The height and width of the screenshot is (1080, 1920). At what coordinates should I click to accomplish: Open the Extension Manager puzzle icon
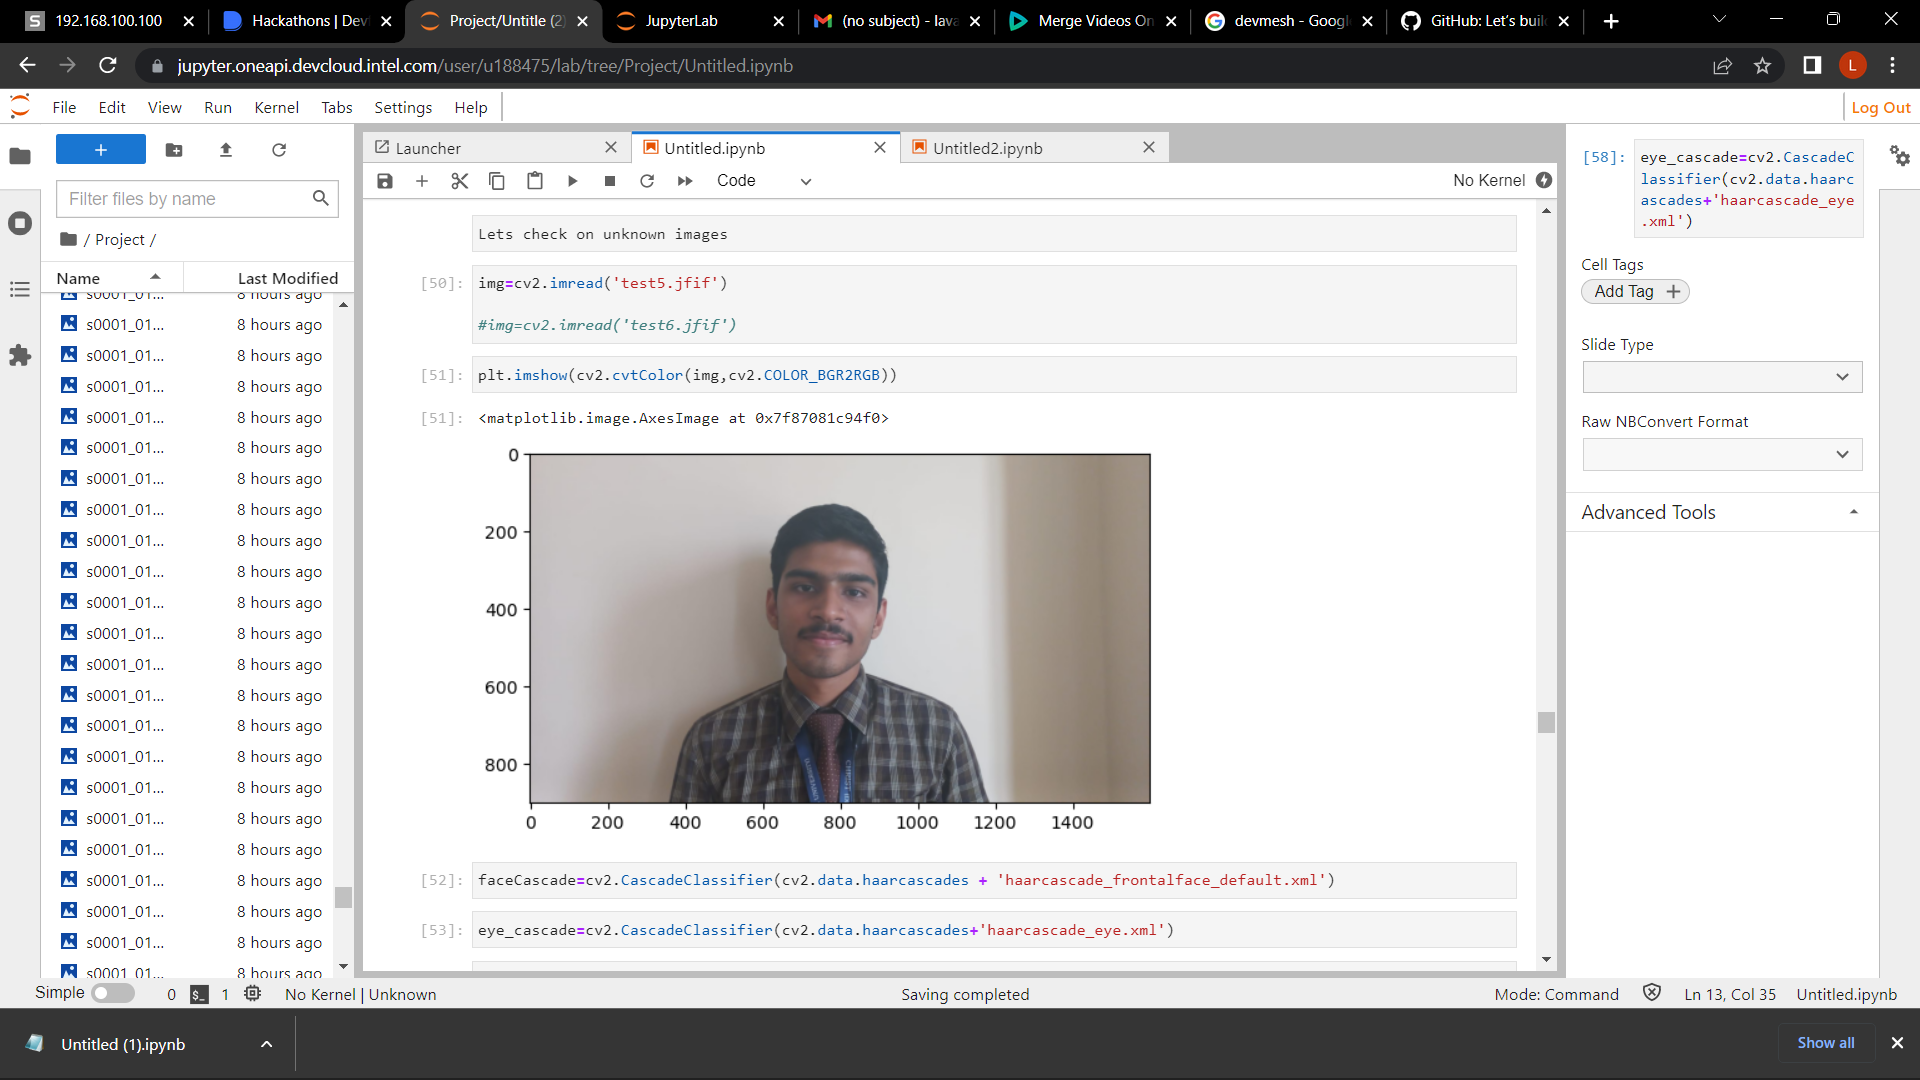(x=20, y=355)
